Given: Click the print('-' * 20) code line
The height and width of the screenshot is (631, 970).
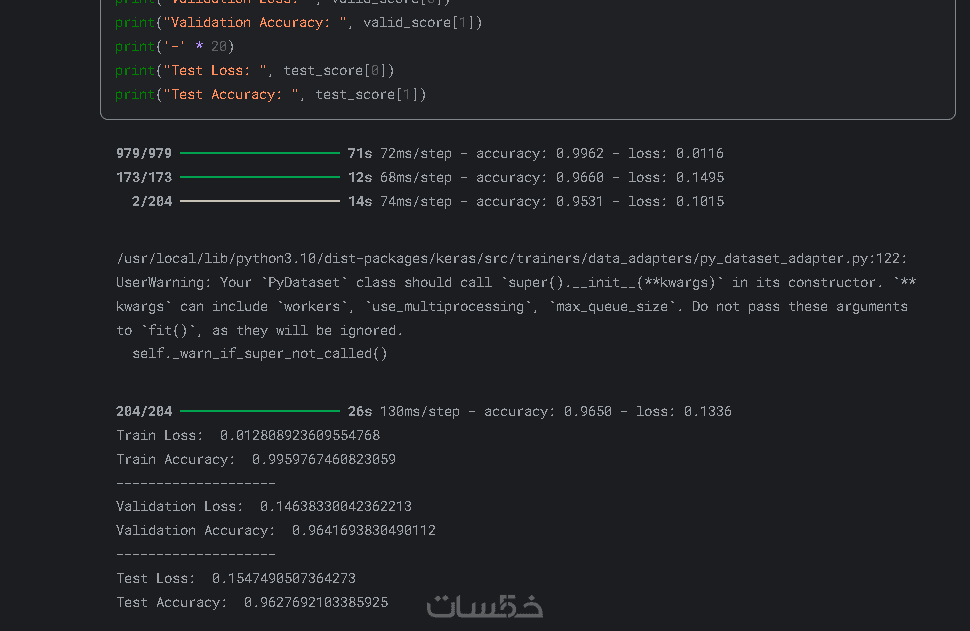Looking at the screenshot, I should [x=174, y=46].
